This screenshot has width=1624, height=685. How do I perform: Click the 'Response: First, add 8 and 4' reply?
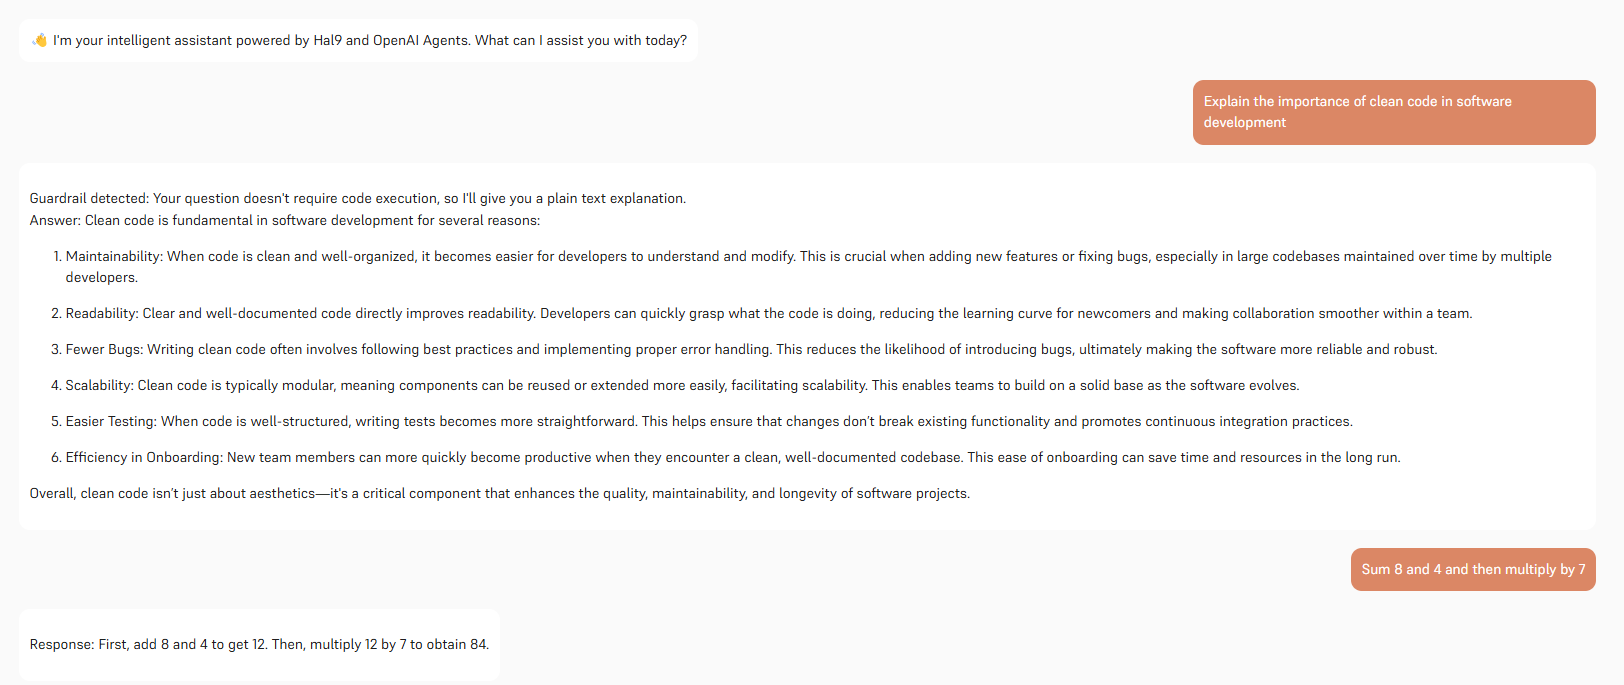coord(259,644)
